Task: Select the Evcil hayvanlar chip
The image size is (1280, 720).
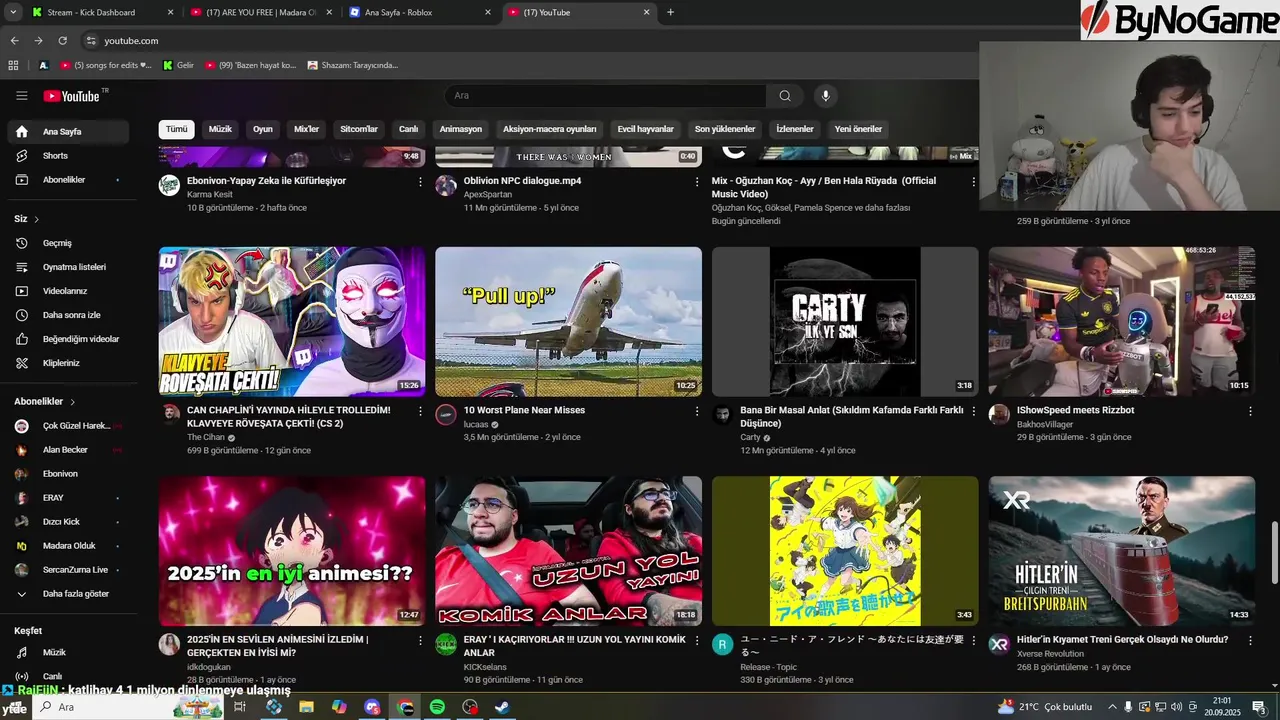Action: (x=645, y=129)
